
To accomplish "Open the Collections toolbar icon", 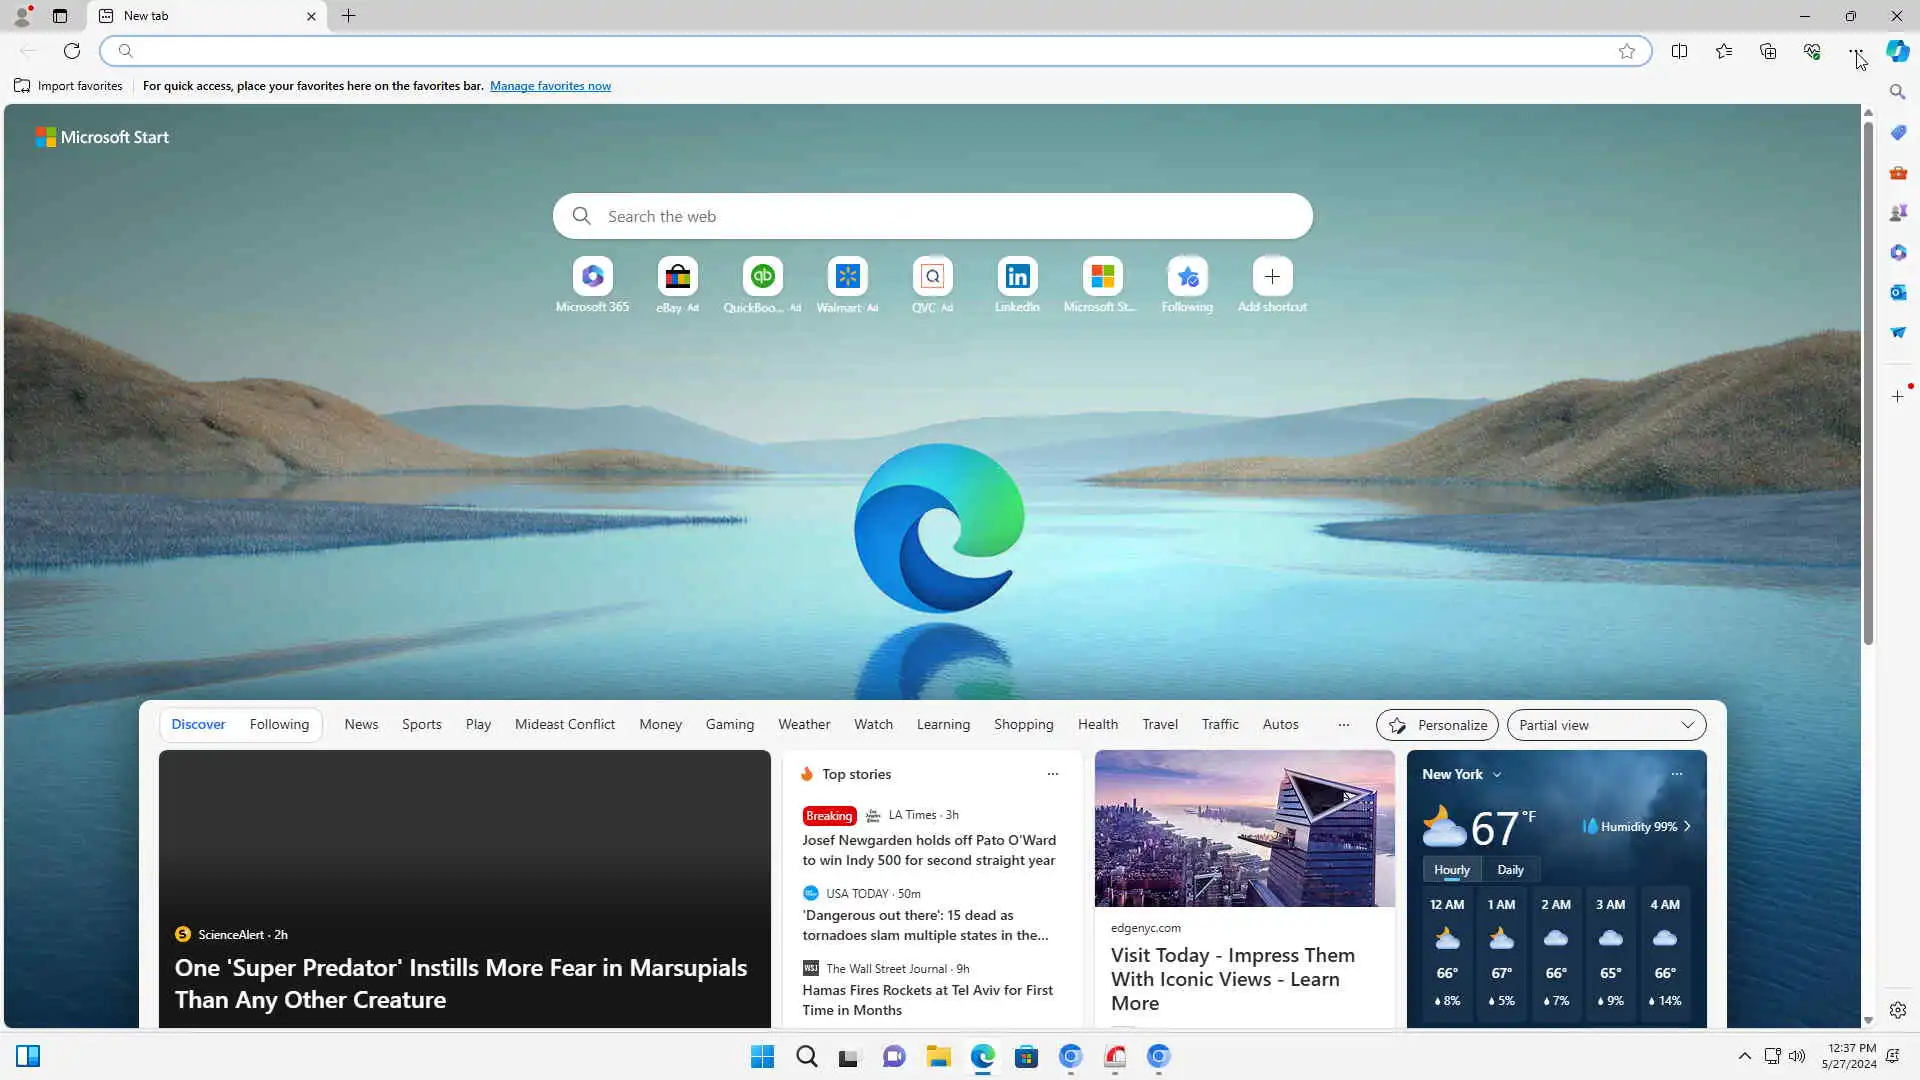I will coord(1768,51).
